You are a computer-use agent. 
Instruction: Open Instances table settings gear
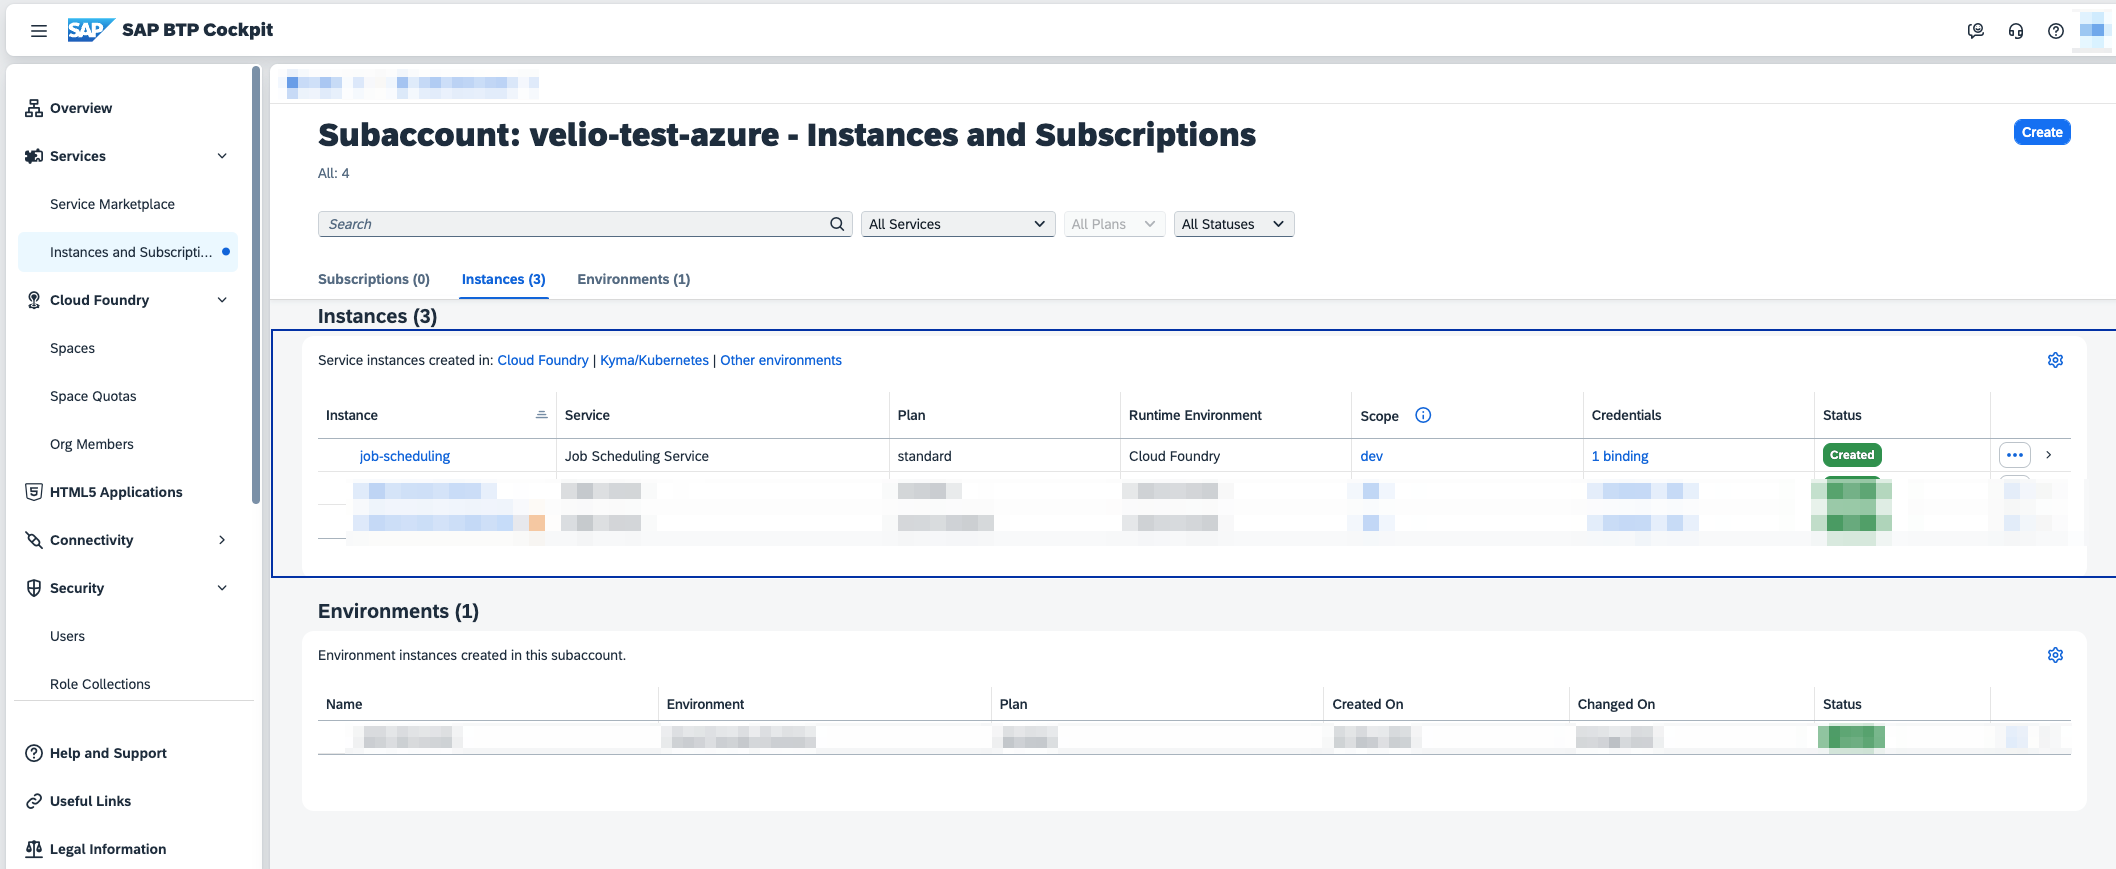pos(2055,360)
